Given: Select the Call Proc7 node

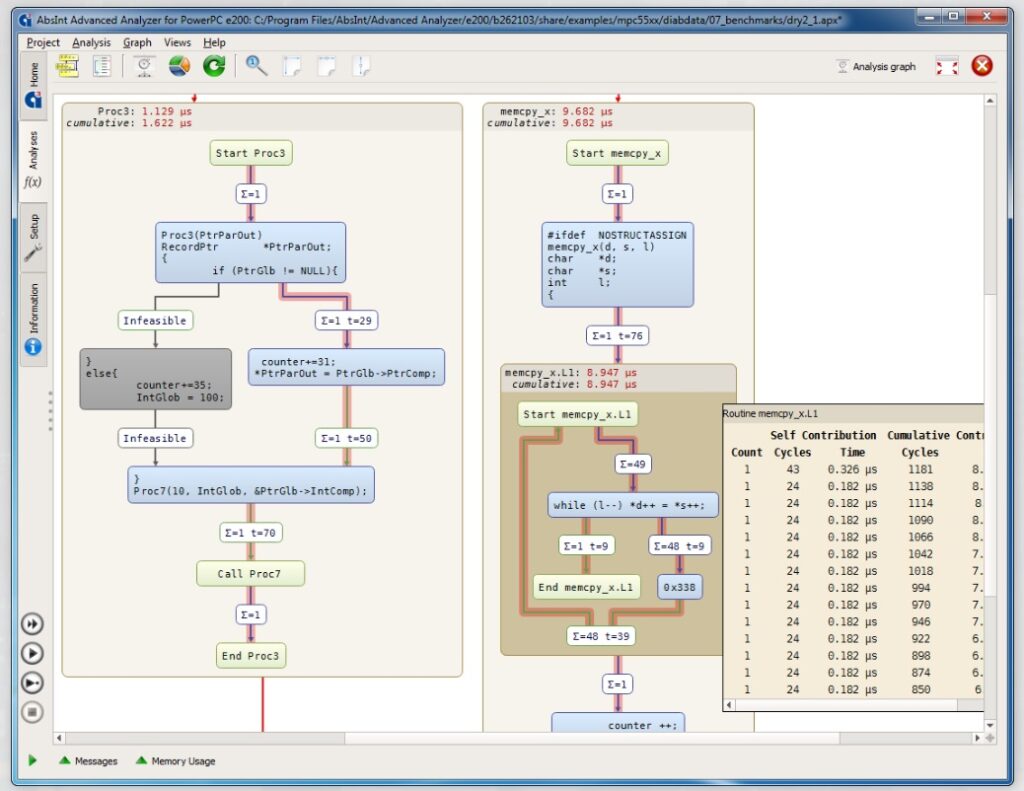Looking at the screenshot, I should (x=250, y=573).
